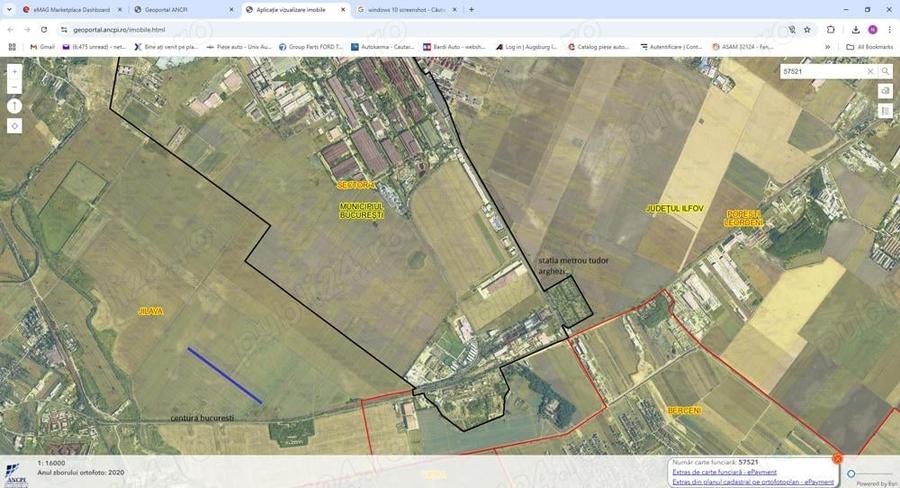Open Extras din planul cadastral pe ortofotoplan link
The image size is (900, 488).
pos(752,482)
